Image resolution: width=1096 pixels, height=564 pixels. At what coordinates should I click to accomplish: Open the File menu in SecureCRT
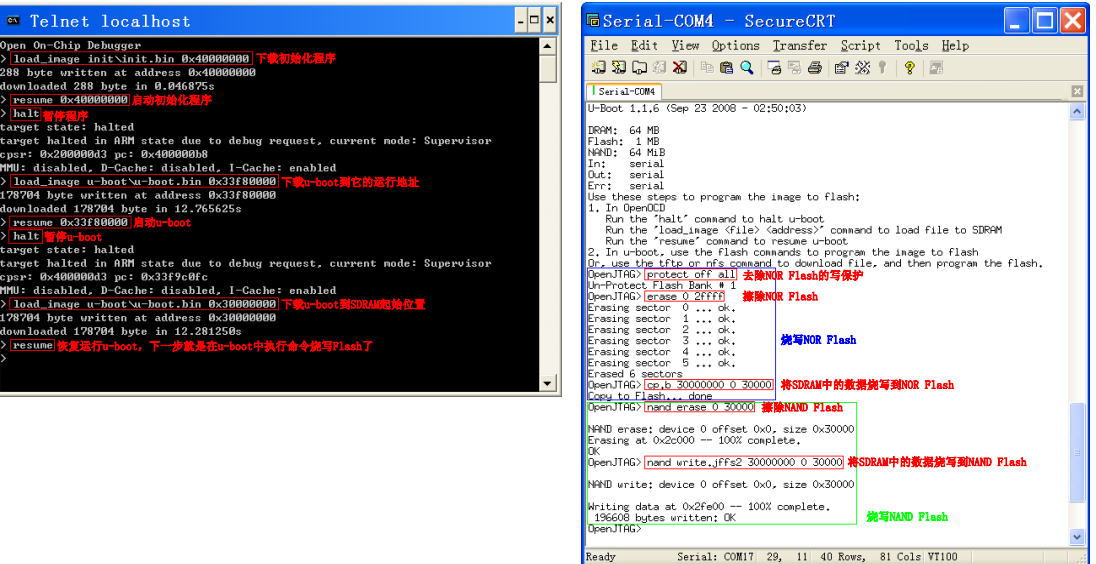coord(603,45)
